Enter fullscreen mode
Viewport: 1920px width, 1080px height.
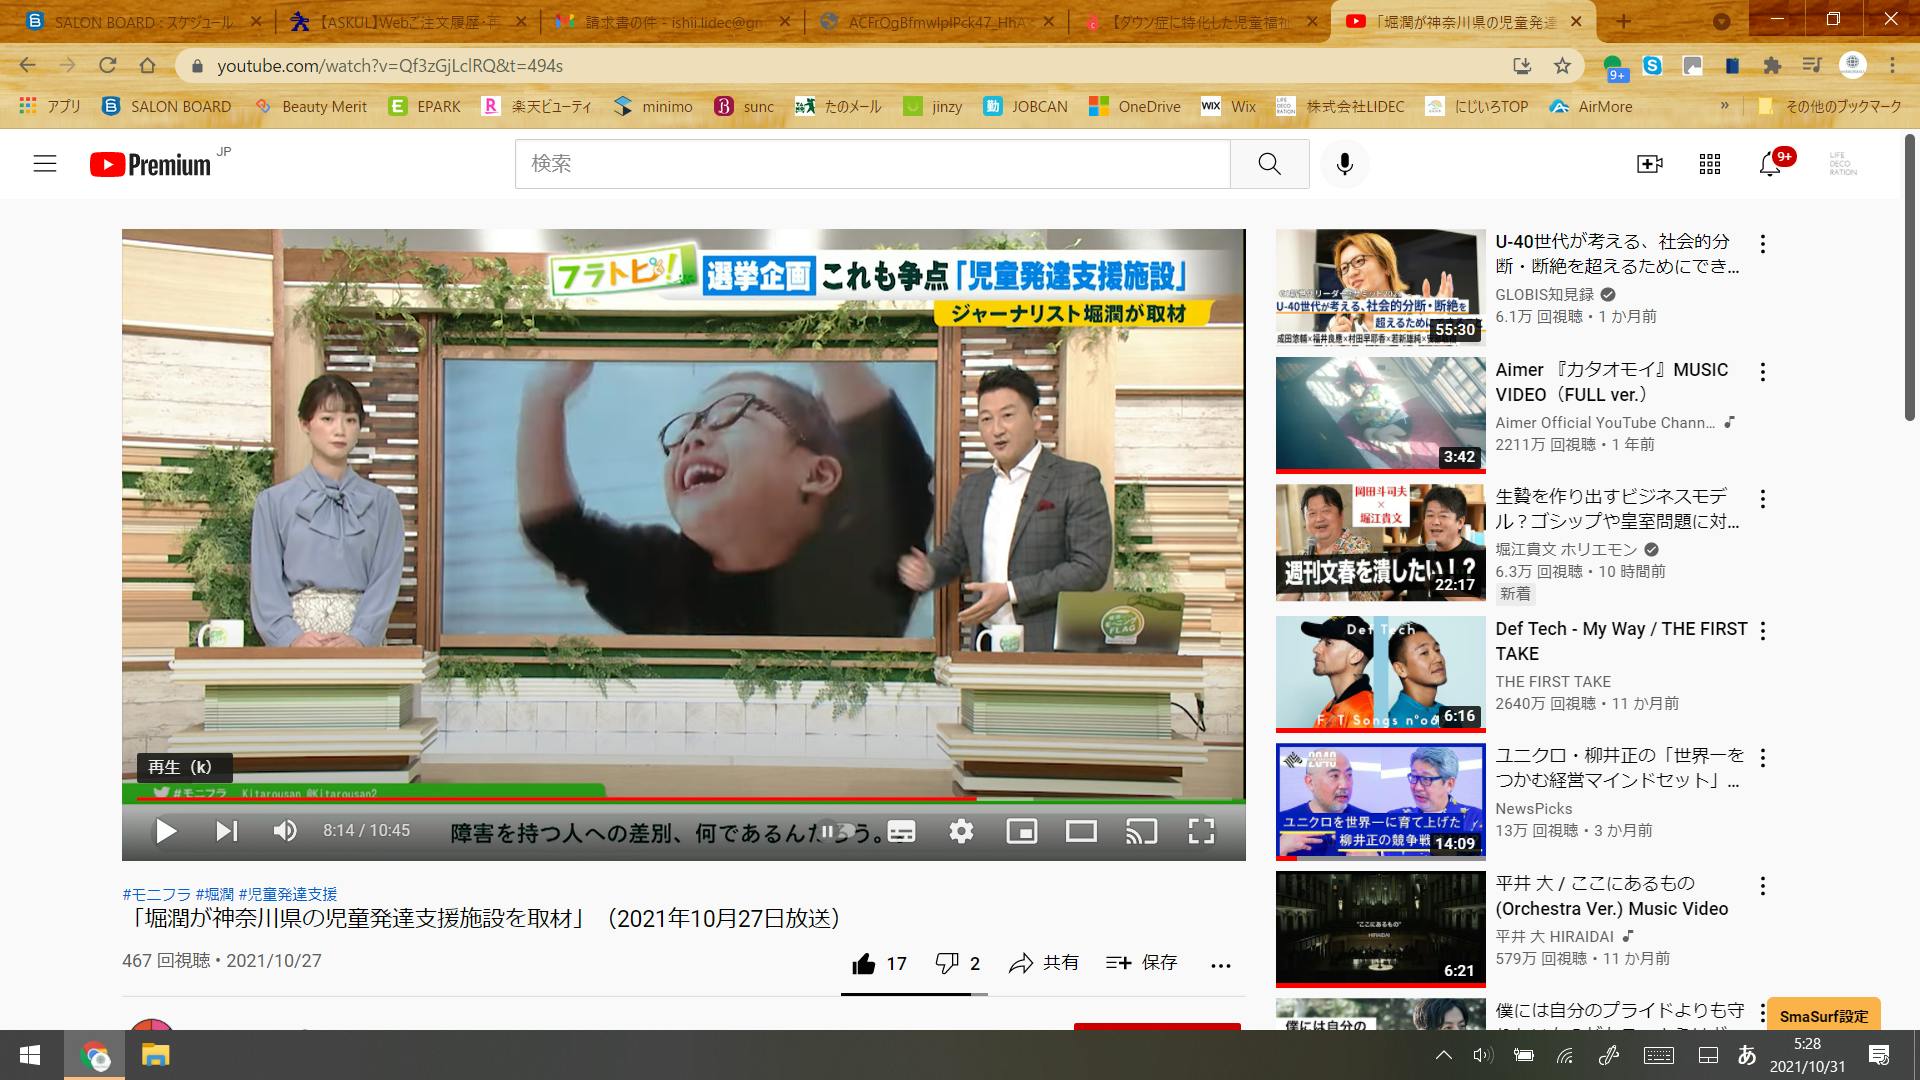pyautogui.click(x=1201, y=831)
